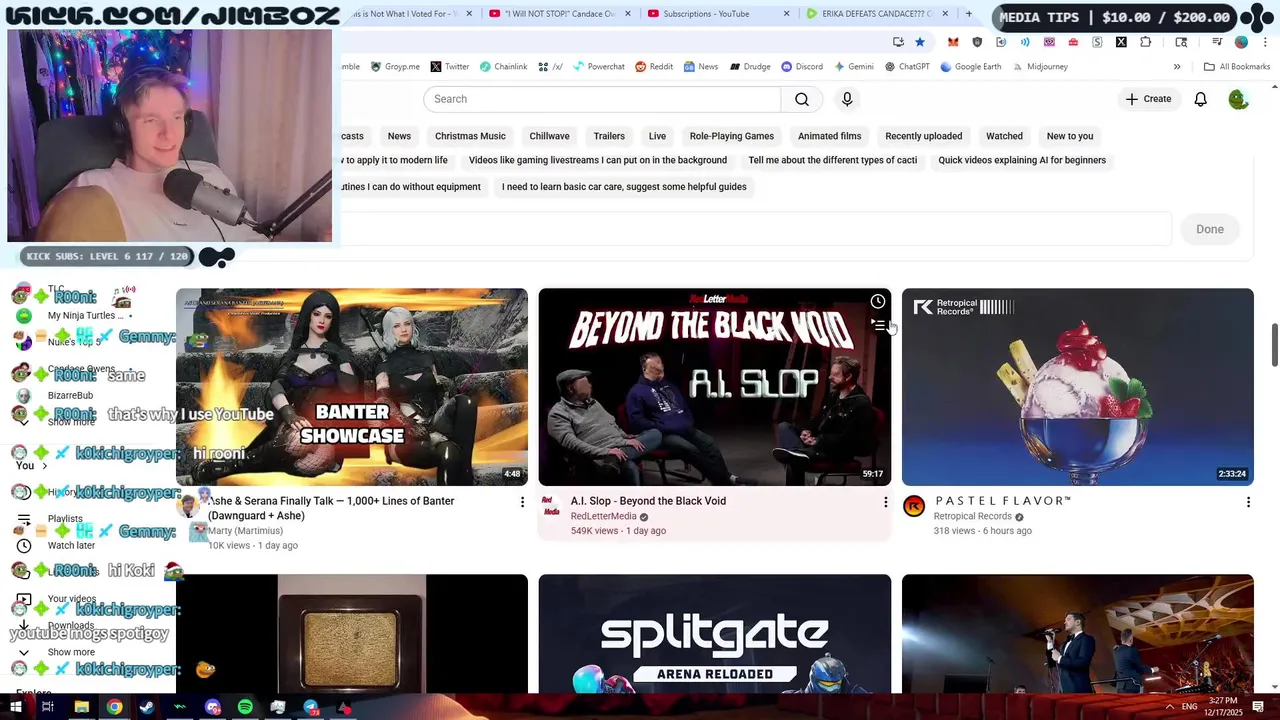
Task: Select the News filter chip
Action: click(x=399, y=136)
